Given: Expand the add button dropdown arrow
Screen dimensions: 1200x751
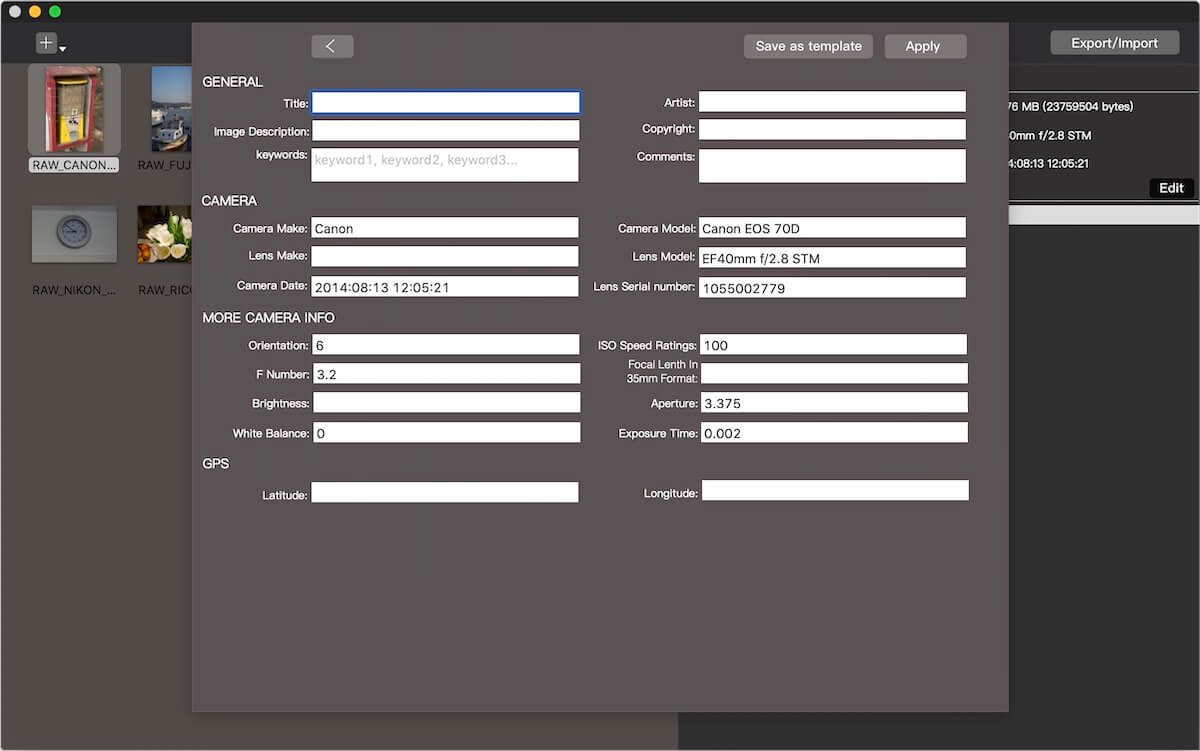Looking at the screenshot, I should [63, 49].
